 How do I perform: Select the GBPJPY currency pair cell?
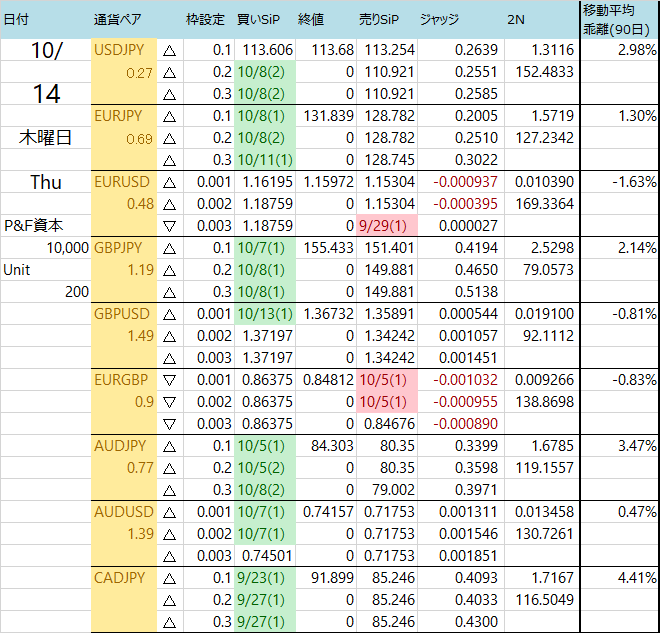[x=124, y=247]
